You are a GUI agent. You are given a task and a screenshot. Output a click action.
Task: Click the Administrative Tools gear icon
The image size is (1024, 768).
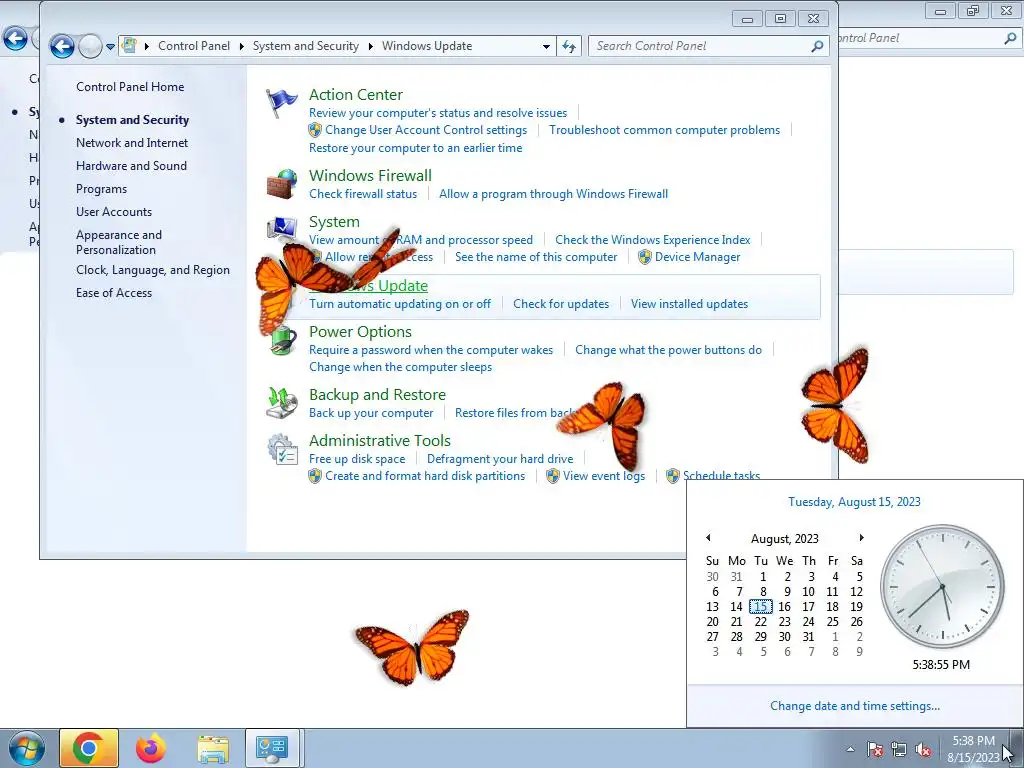(282, 449)
